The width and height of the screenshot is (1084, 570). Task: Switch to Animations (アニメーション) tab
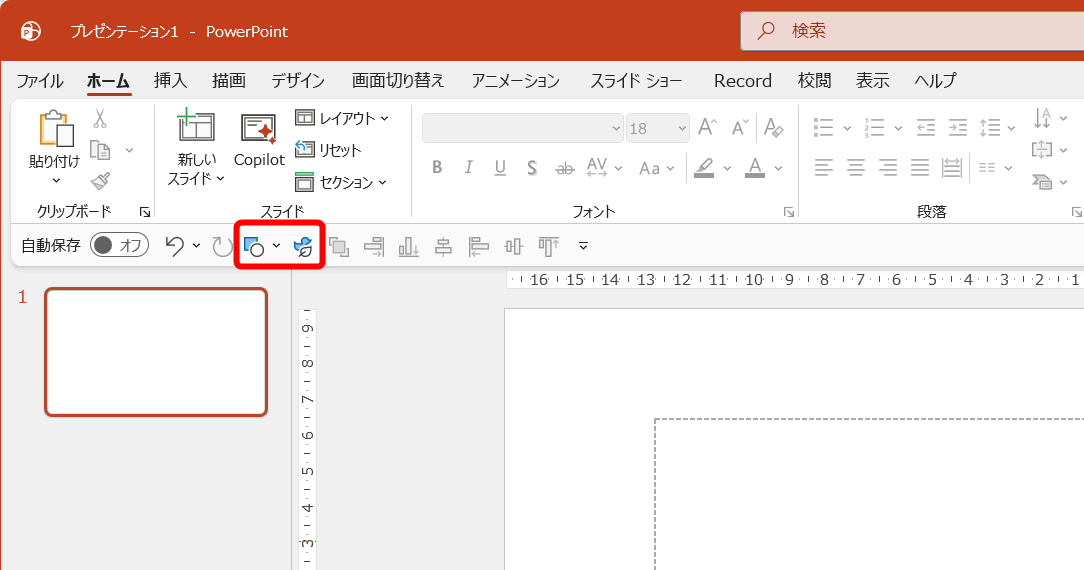[x=516, y=81]
